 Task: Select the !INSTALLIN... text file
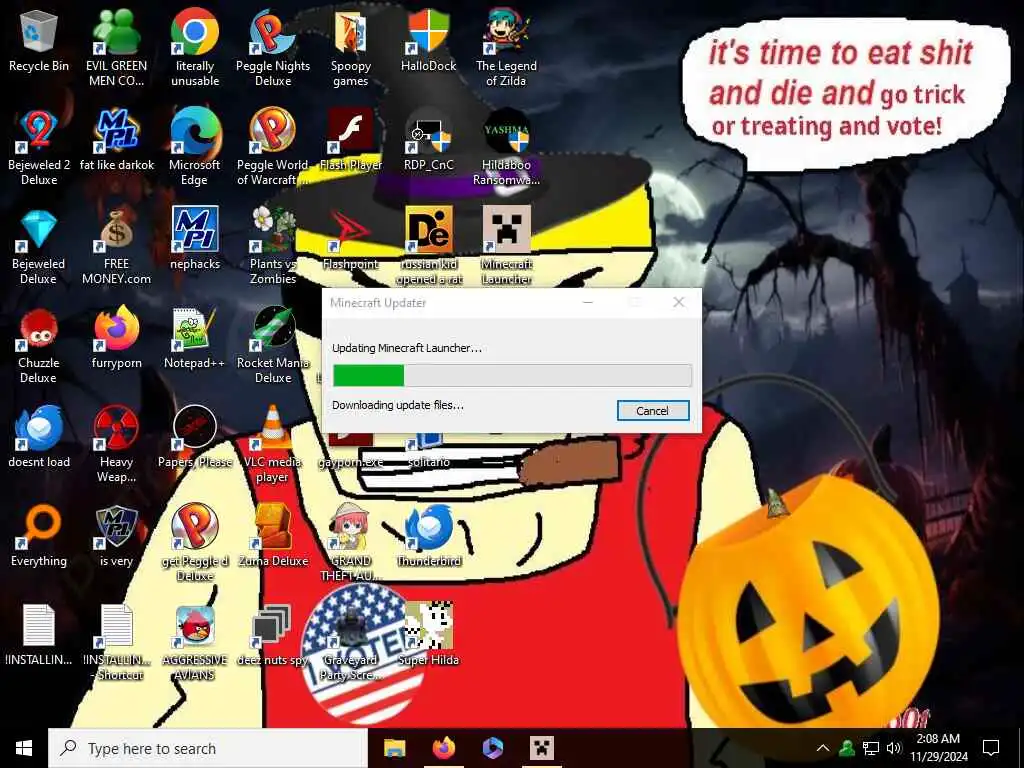point(39,636)
